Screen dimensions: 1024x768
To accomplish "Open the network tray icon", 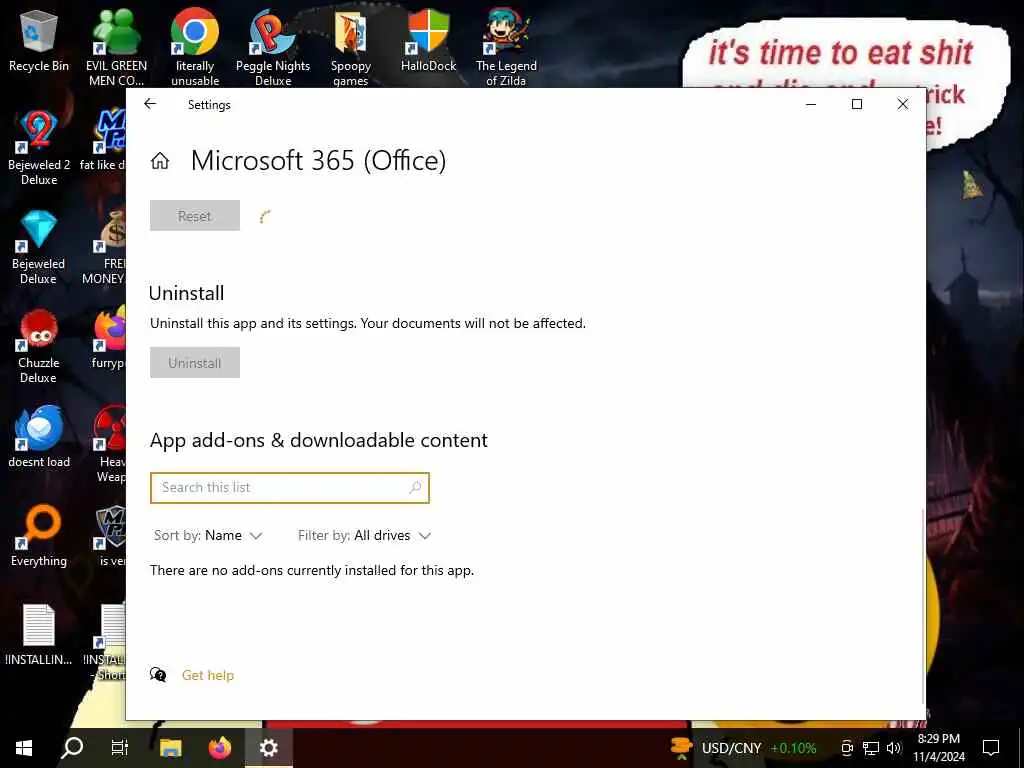I will [871, 748].
